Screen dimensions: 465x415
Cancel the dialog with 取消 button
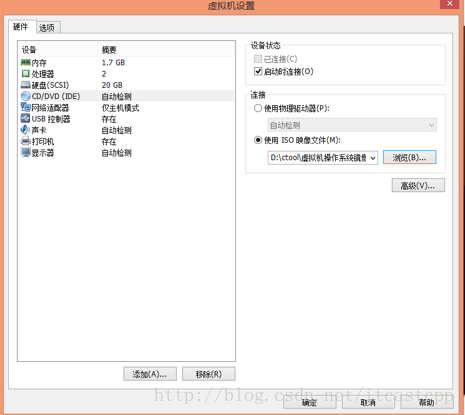tap(368, 402)
